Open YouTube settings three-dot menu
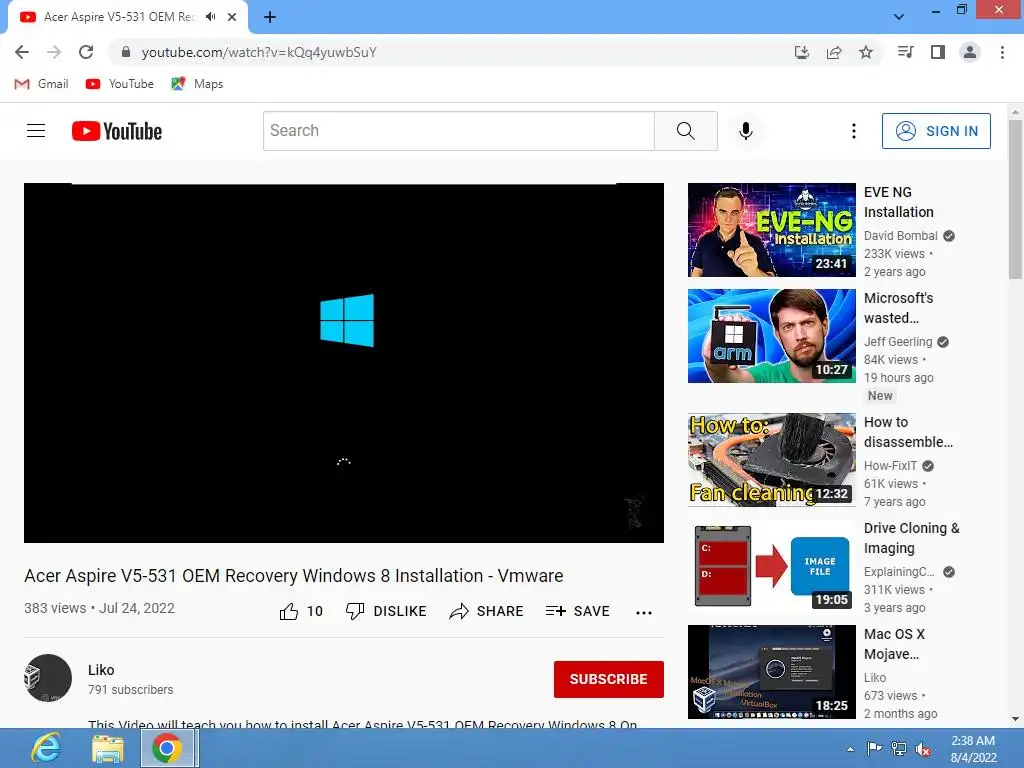 (x=854, y=131)
